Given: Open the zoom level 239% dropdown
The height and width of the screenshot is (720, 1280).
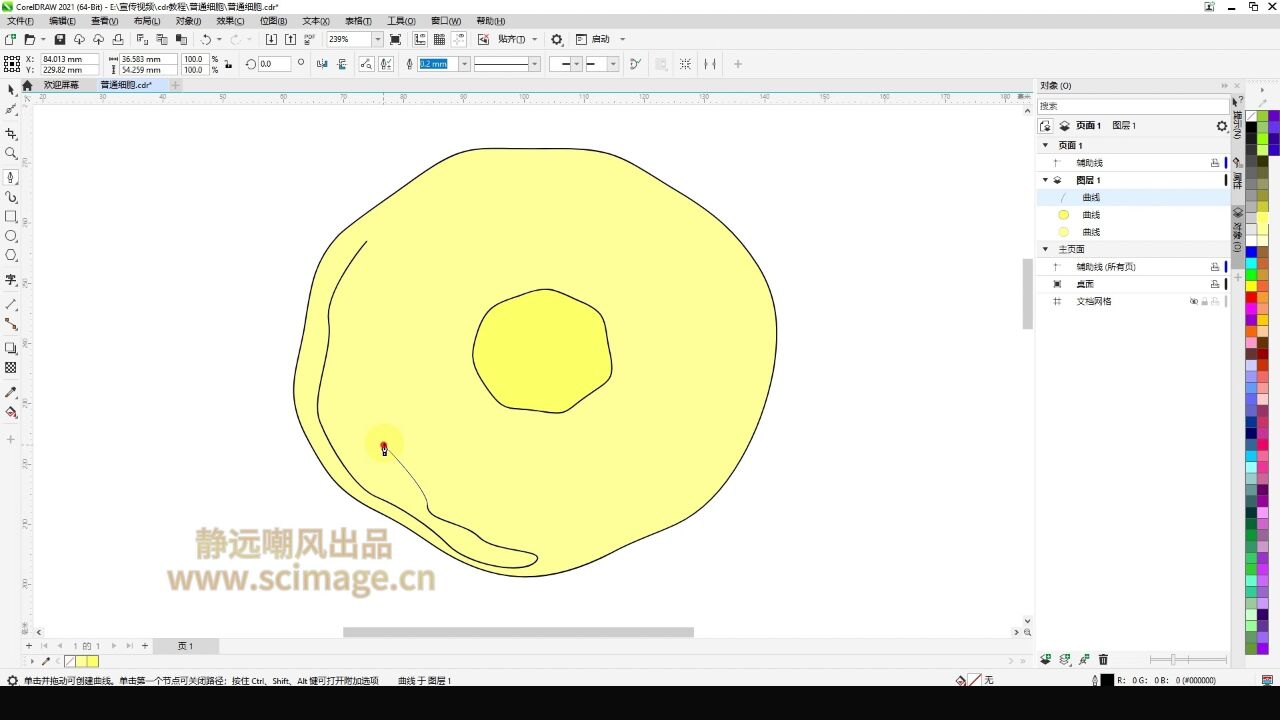Looking at the screenshot, I should point(377,39).
